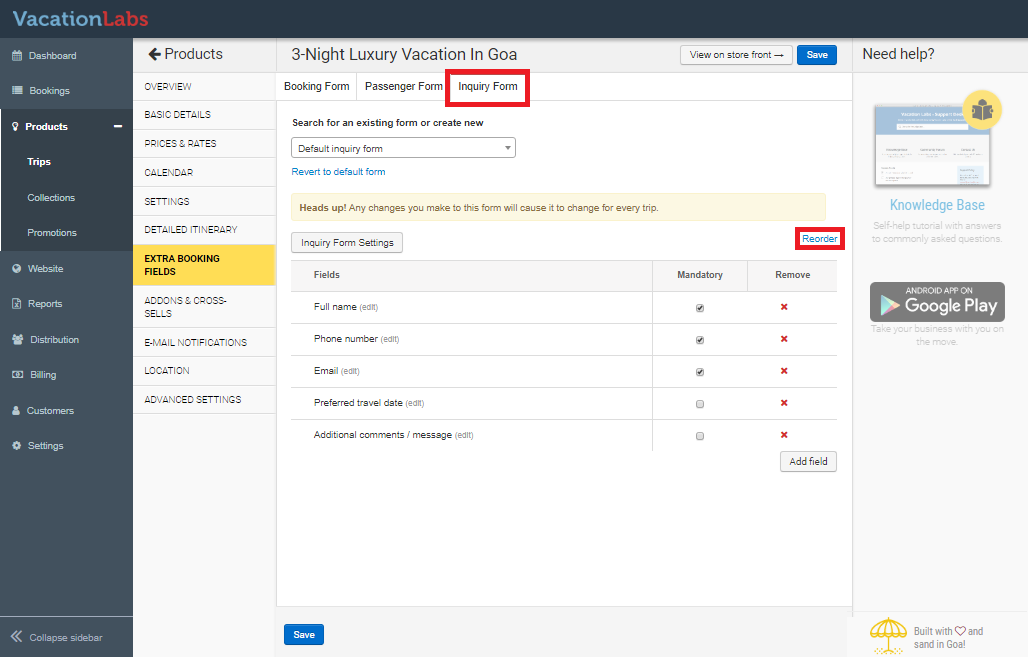
Task: Enable Mandatory for Preferred travel date
Action: tap(699, 404)
